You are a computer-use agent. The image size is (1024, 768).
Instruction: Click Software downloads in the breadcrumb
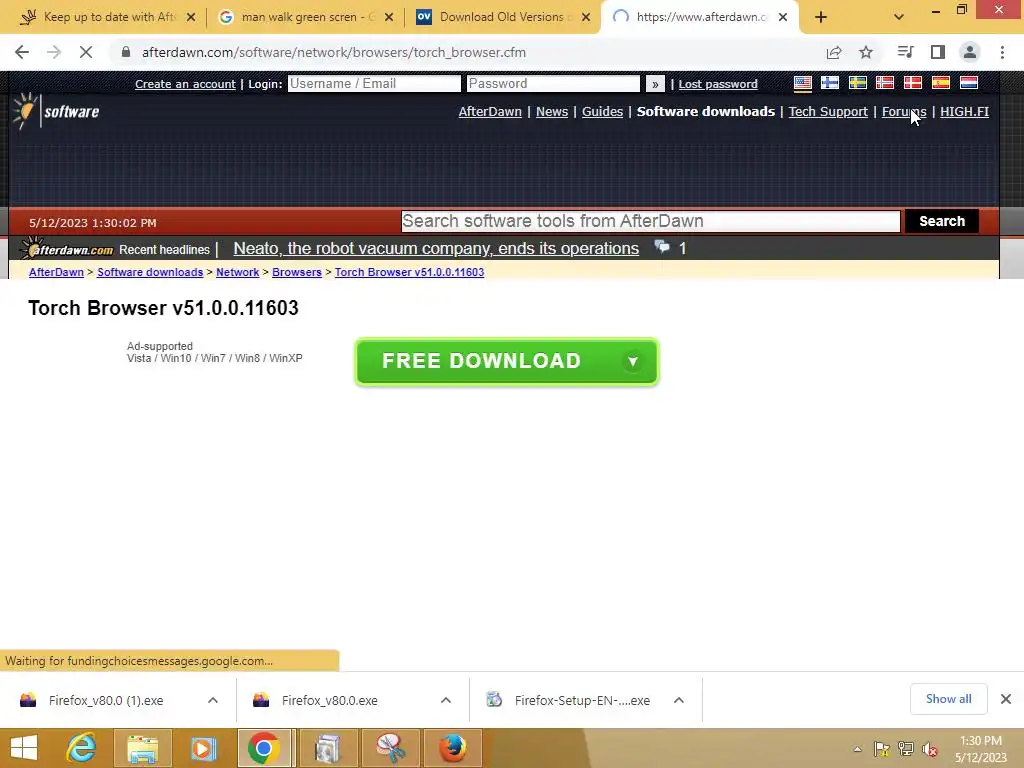point(150,272)
